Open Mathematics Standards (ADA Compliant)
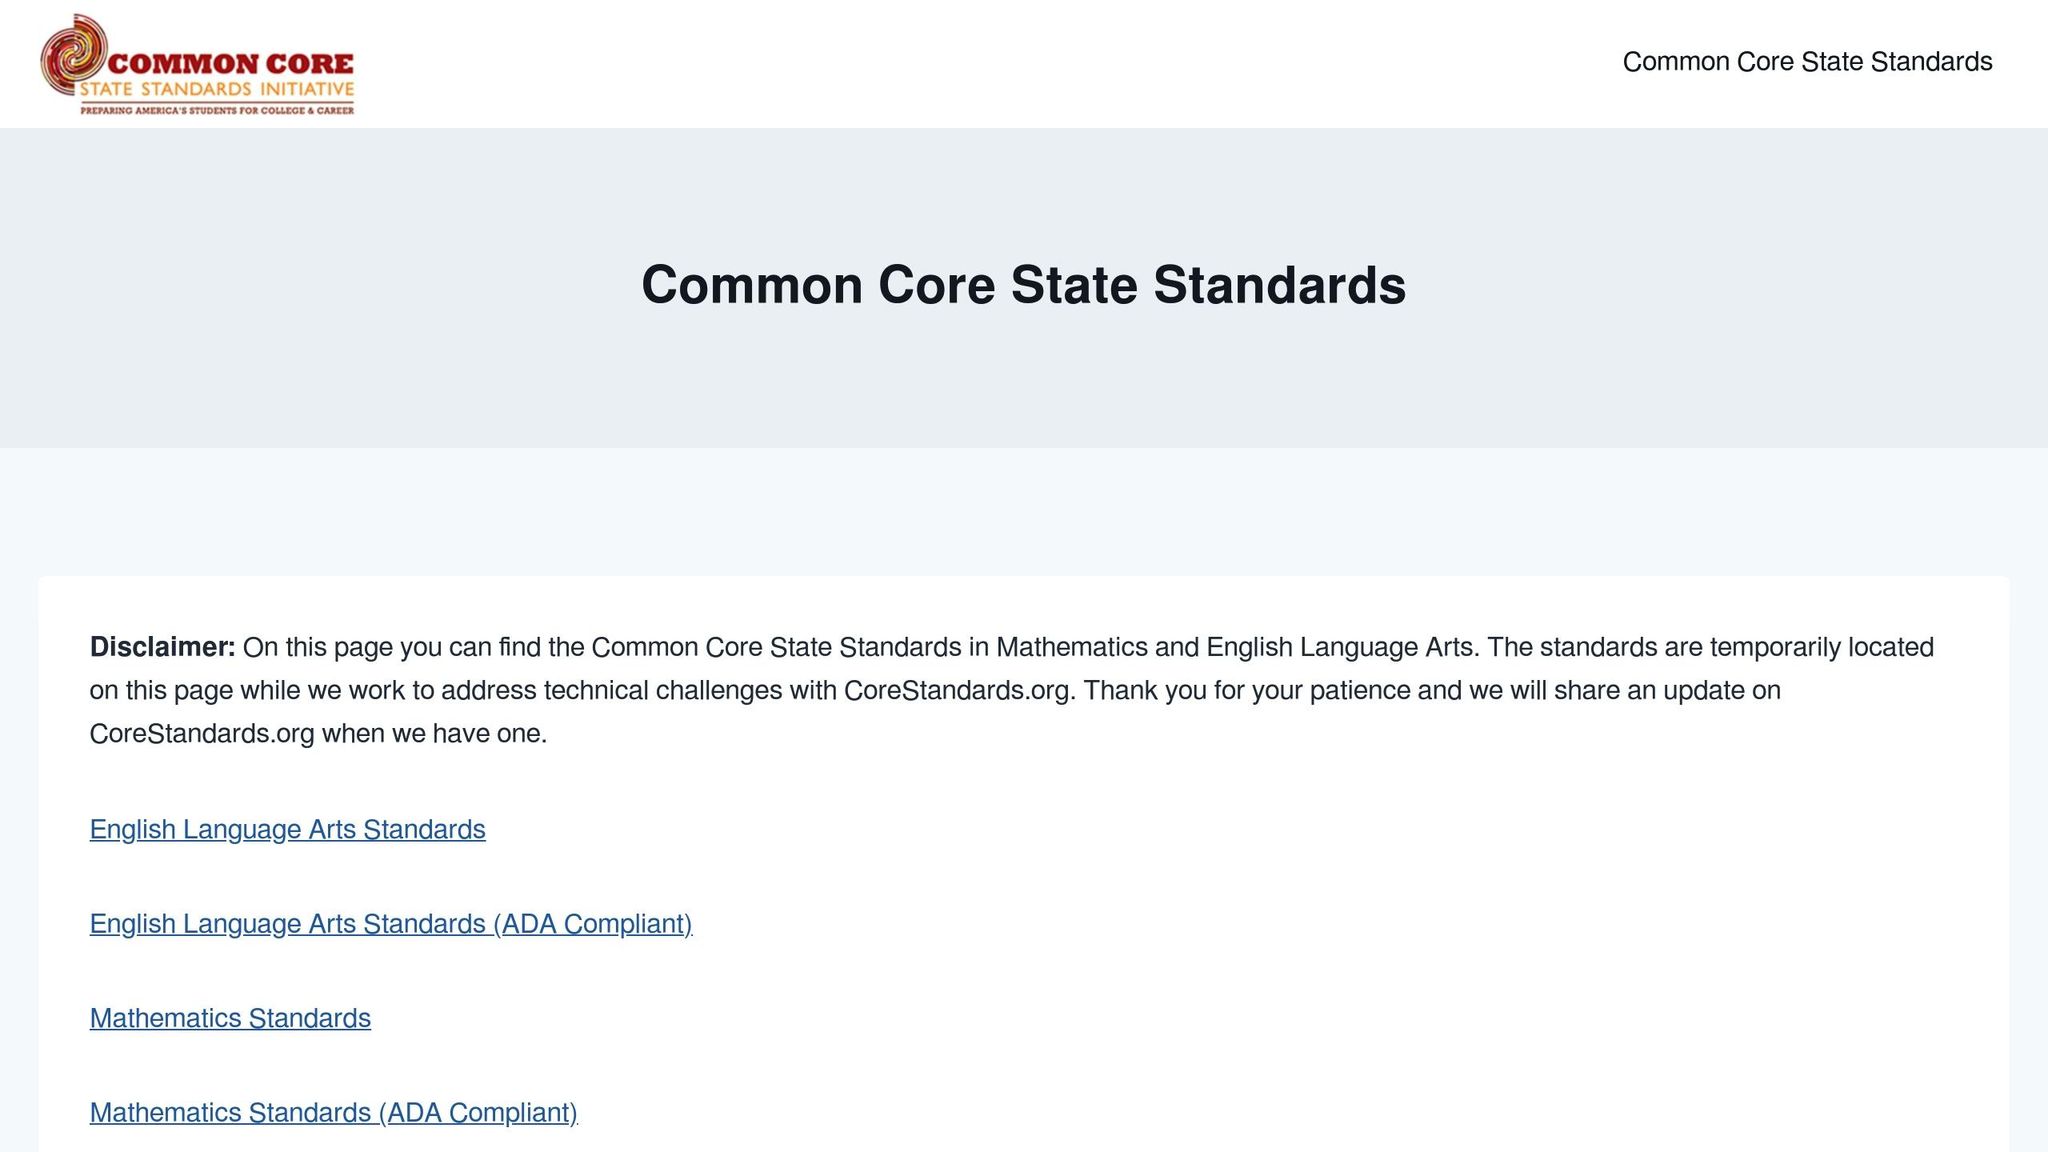 [333, 1112]
